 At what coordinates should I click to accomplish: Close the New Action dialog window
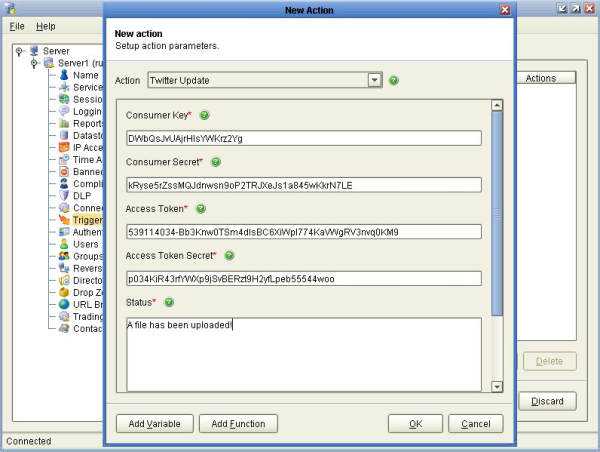505,10
